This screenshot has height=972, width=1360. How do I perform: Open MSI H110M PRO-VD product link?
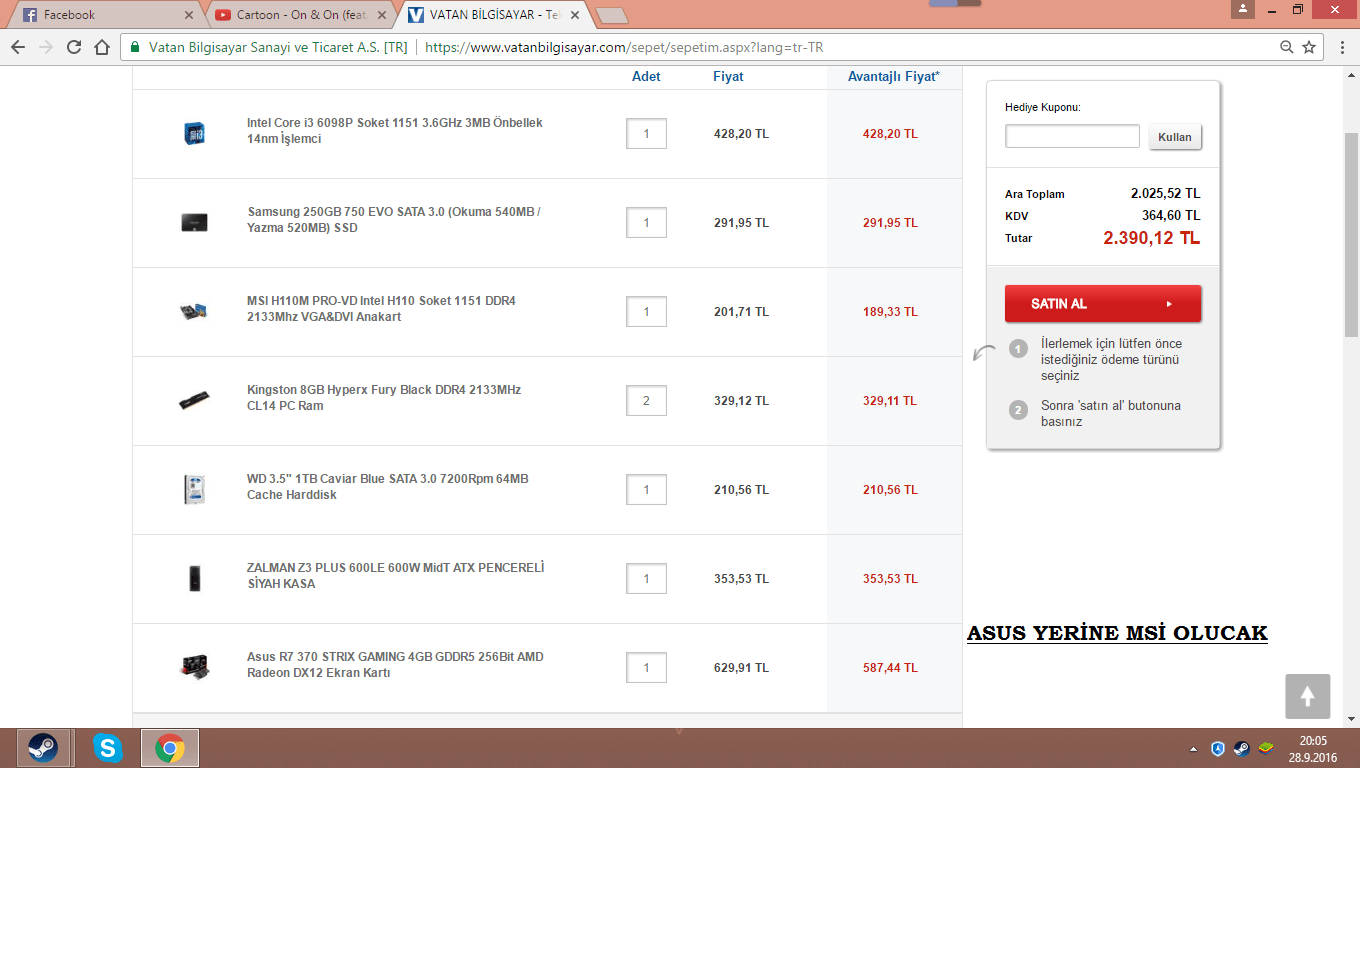(x=381, y=309)
